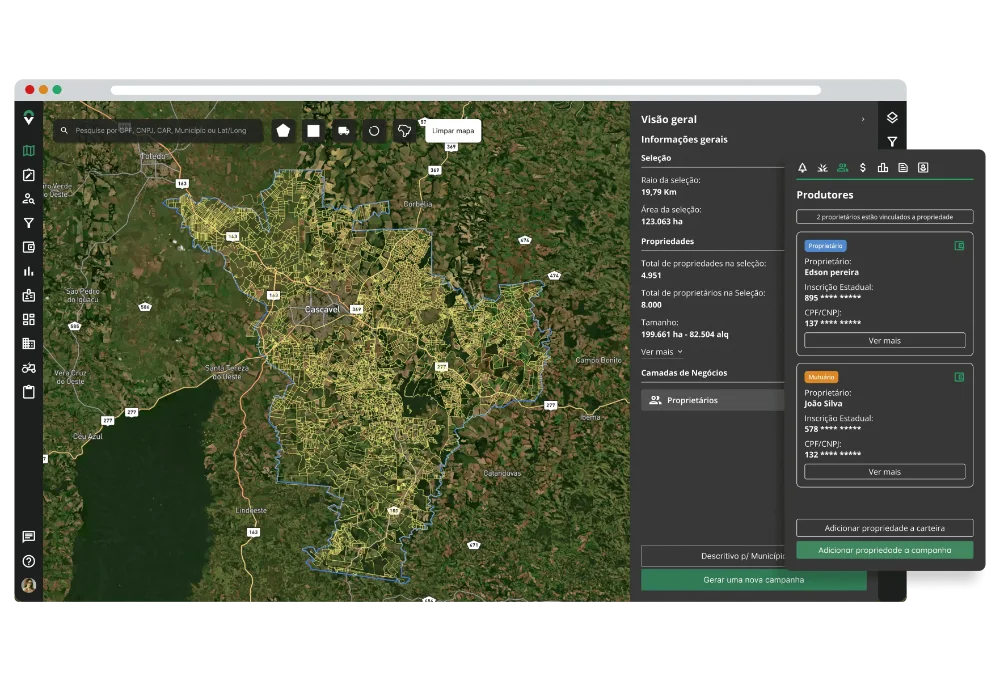Click wallet icon on Edson pereira card
The width and height of the screenshot is (1000, 681).
click(x=959, y=245)
